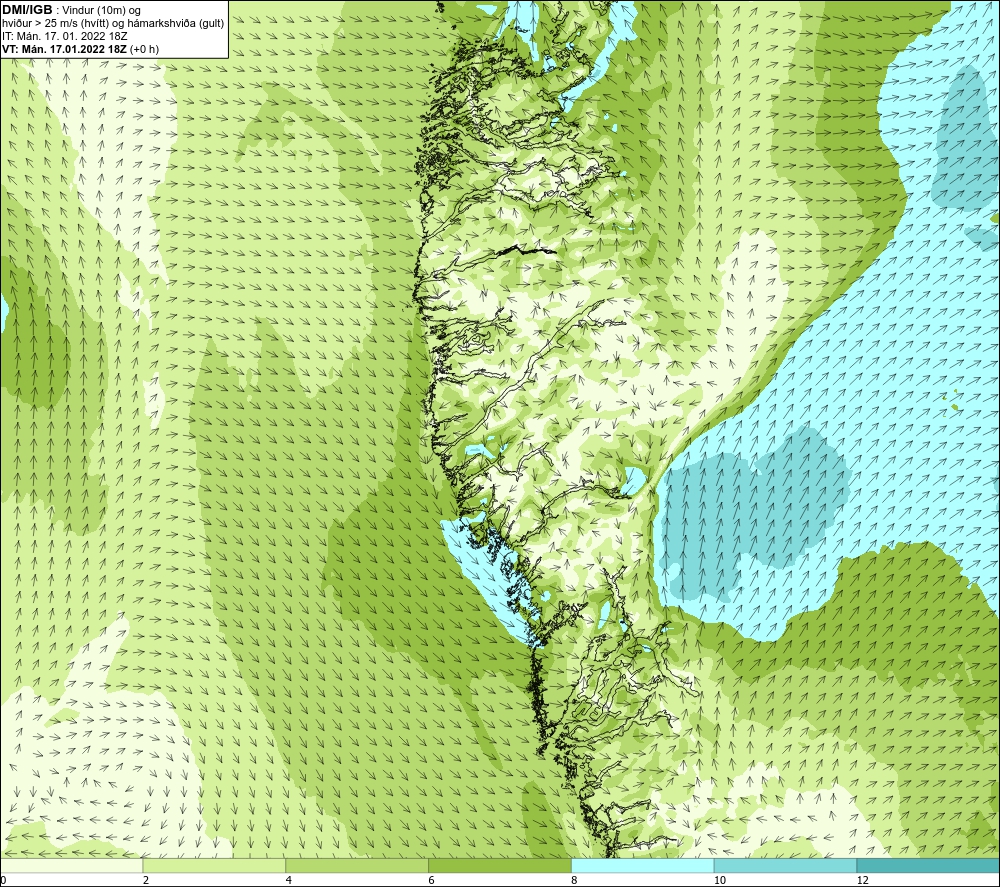
Task: Click the DMI/IGB title text
Action: pyautogui.click(x=27, y=10)
